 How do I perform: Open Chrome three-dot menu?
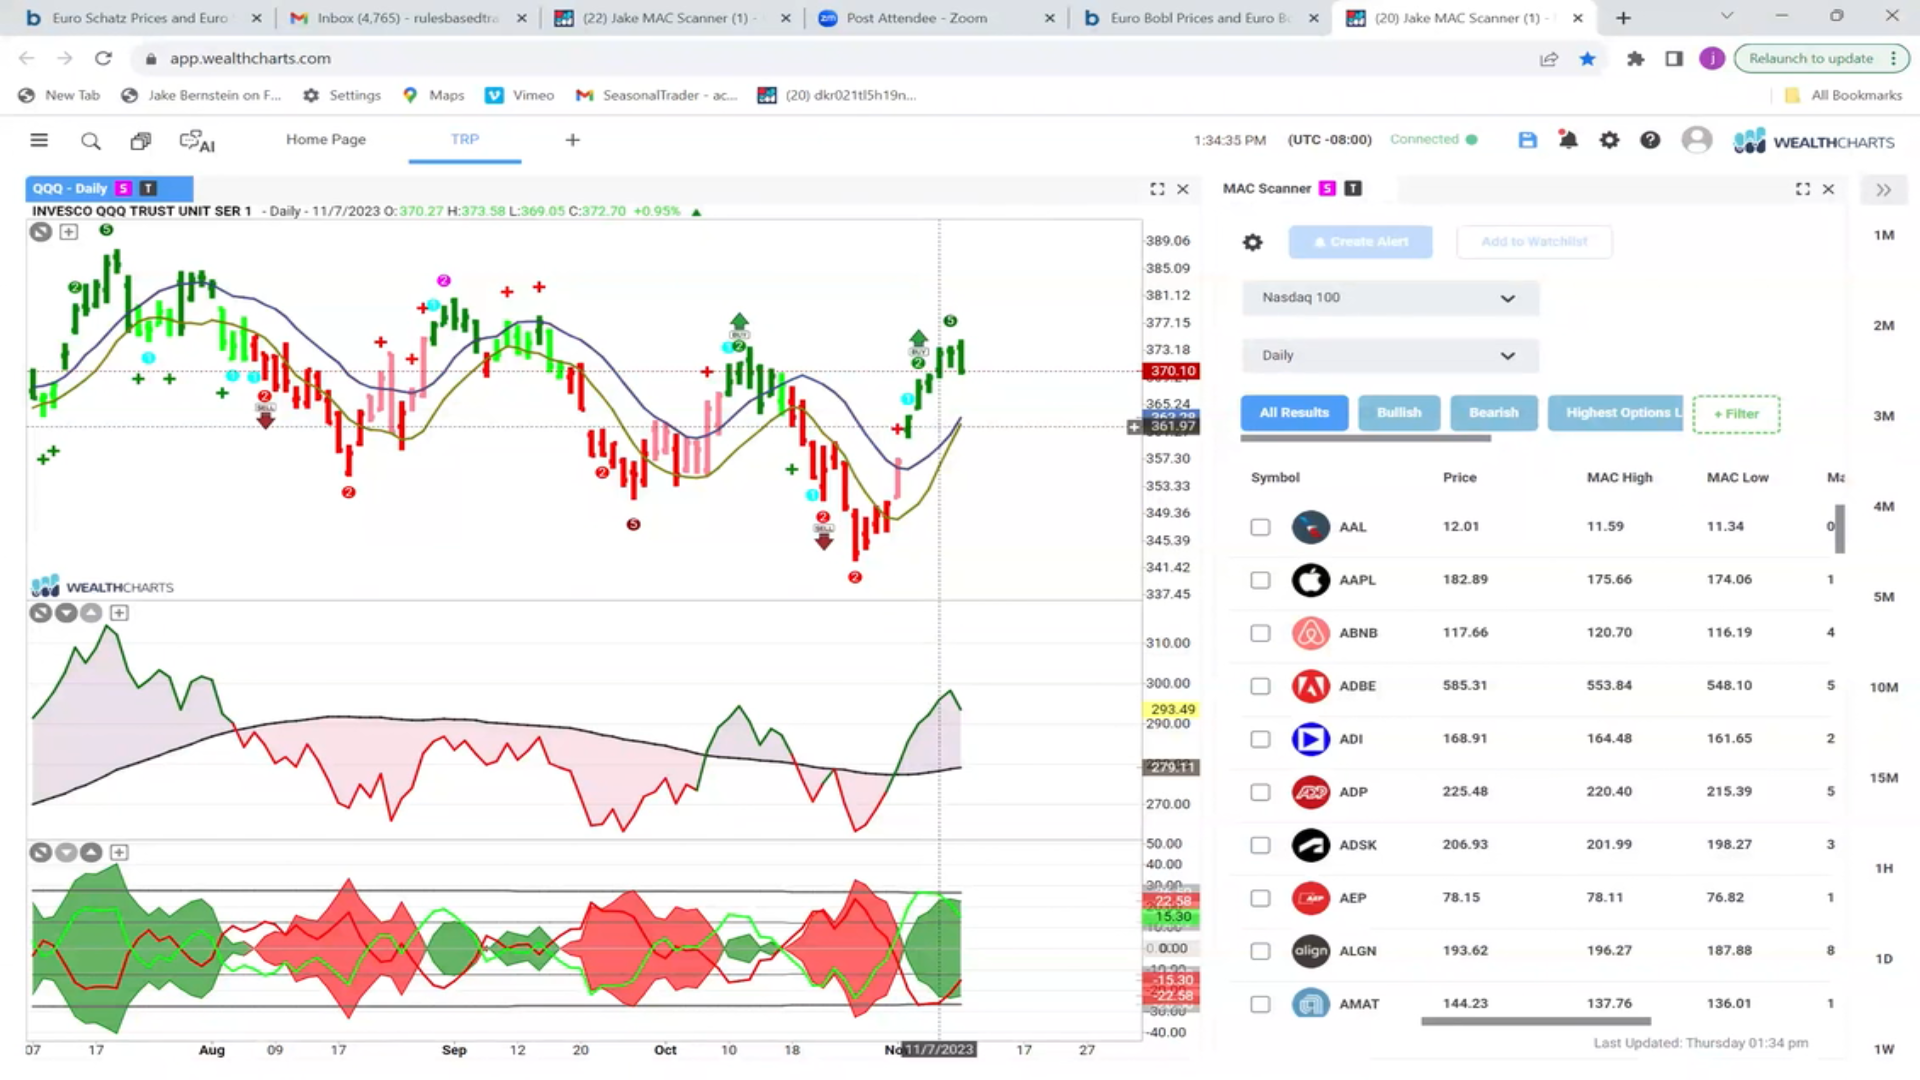1893,59
